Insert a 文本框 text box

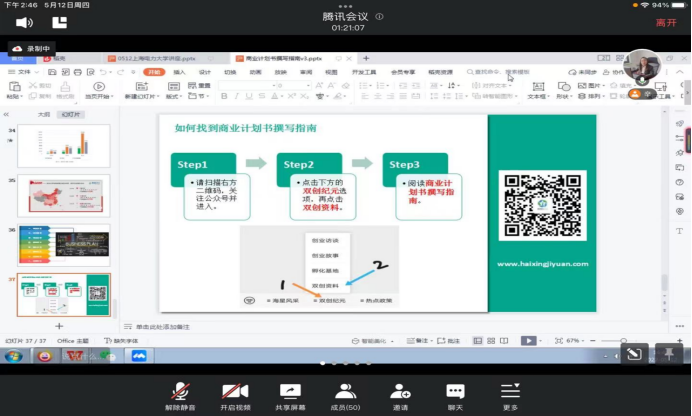[538, 90]
